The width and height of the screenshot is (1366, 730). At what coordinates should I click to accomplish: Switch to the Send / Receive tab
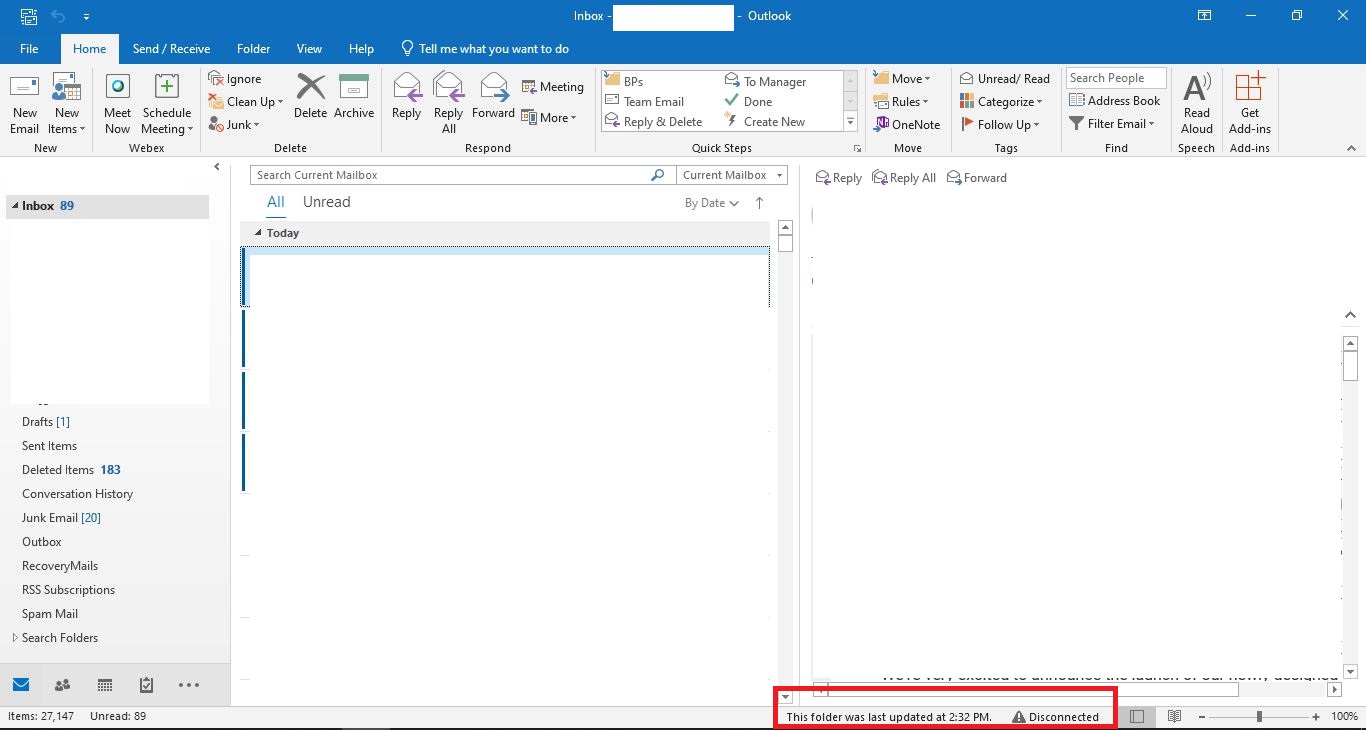pyautogui.click(x=171, y=49)
